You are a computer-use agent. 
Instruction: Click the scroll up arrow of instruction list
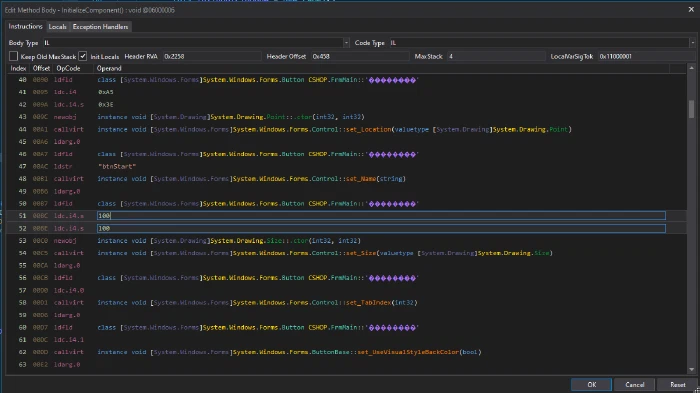point(692,68)
